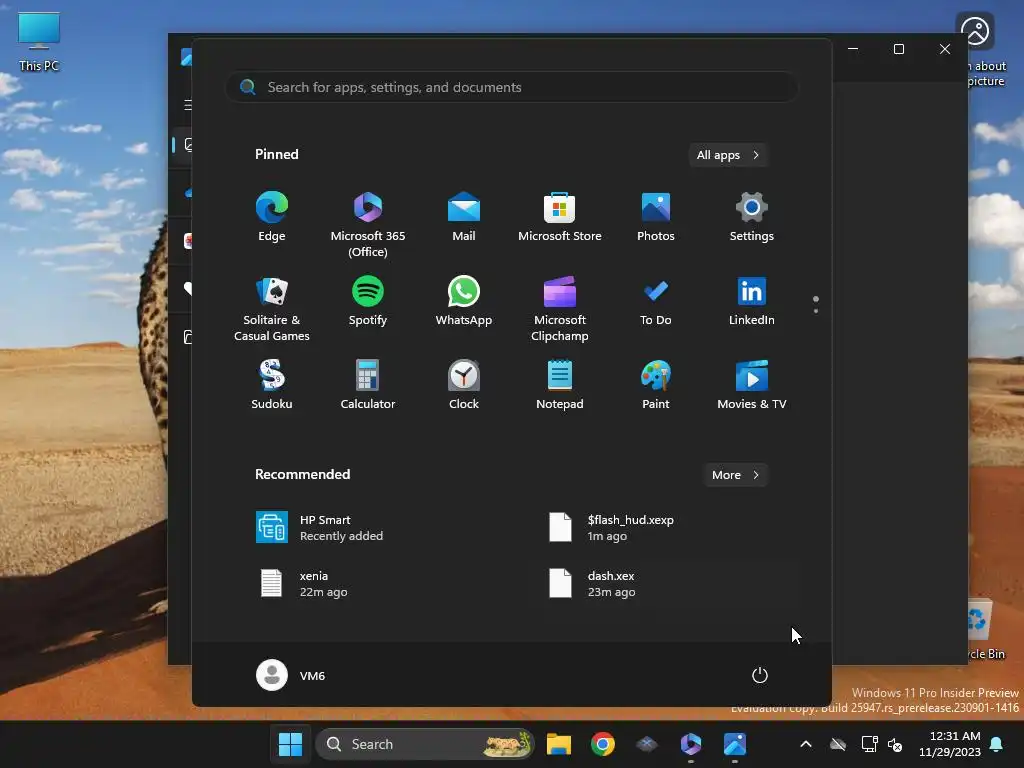Click the Start menu search field
Screen dimensions: 1024x768
pos(511,88)
